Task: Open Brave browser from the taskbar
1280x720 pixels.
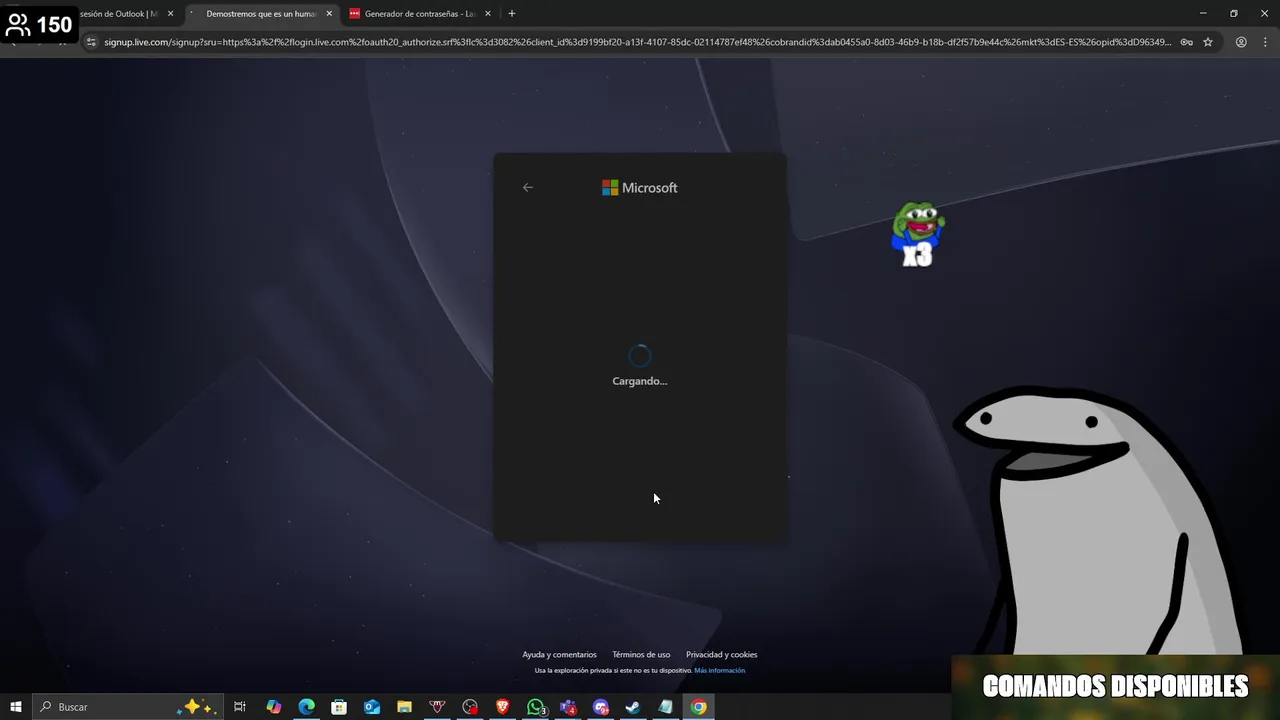Action: (x=503, y=707)
